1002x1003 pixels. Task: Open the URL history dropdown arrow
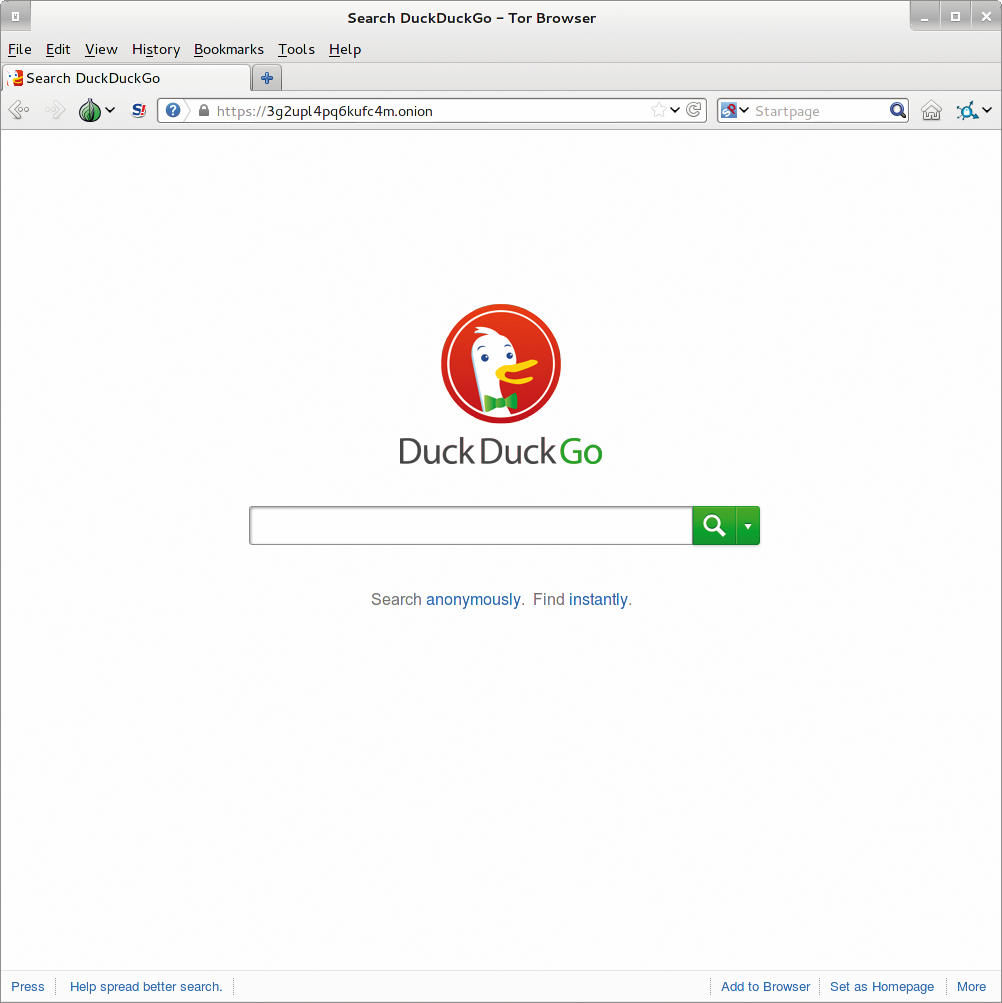[675, 110]
